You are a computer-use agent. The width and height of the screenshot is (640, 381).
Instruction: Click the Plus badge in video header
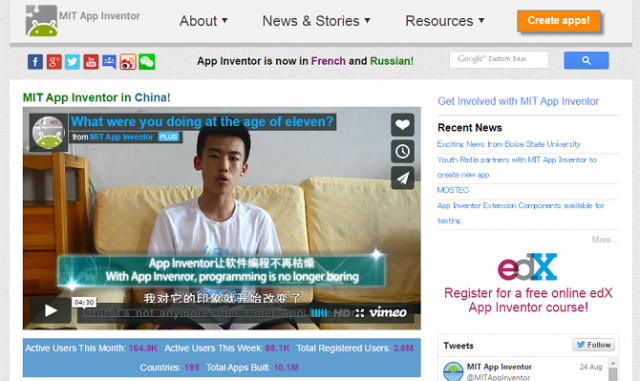pyautogui.click(x=169, y=137)
